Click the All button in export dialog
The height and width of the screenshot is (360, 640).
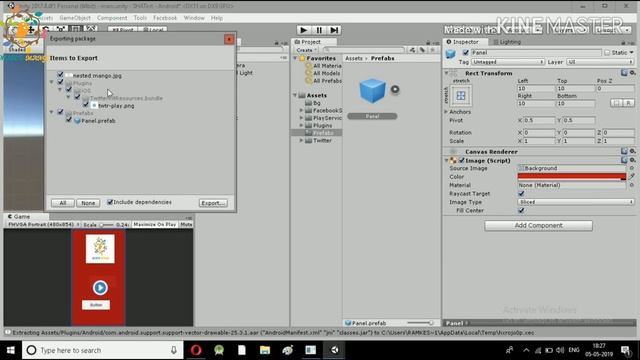click(62, 203)
